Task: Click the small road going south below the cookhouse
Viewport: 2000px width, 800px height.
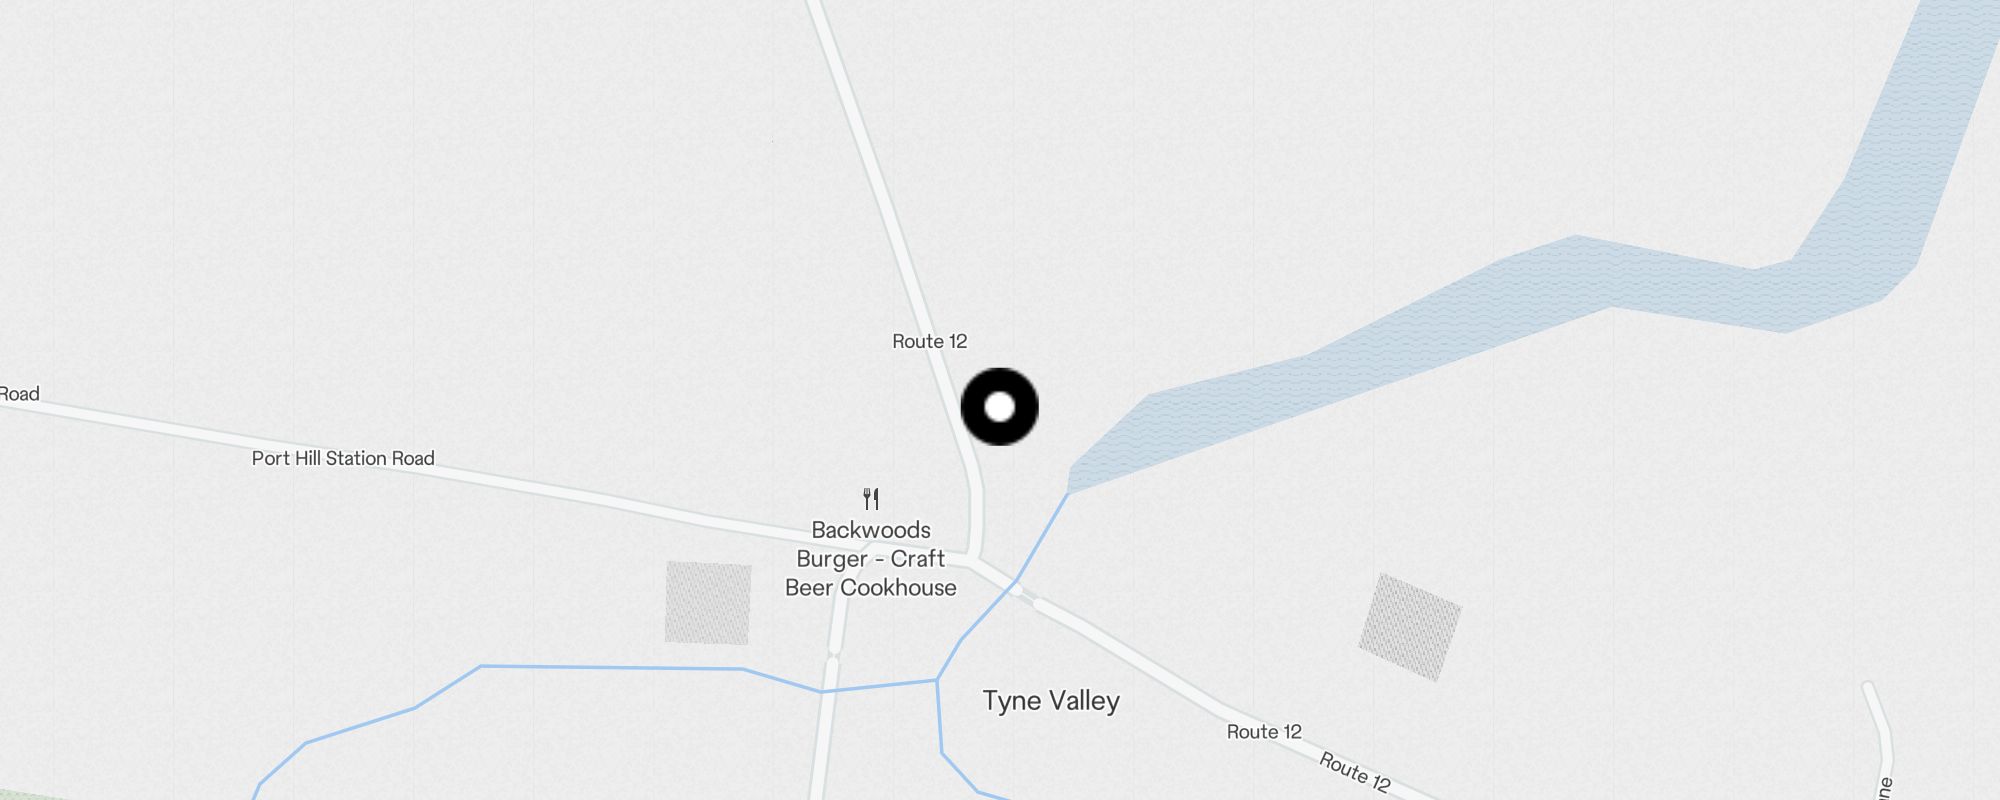Action: (x=828, y=700)
